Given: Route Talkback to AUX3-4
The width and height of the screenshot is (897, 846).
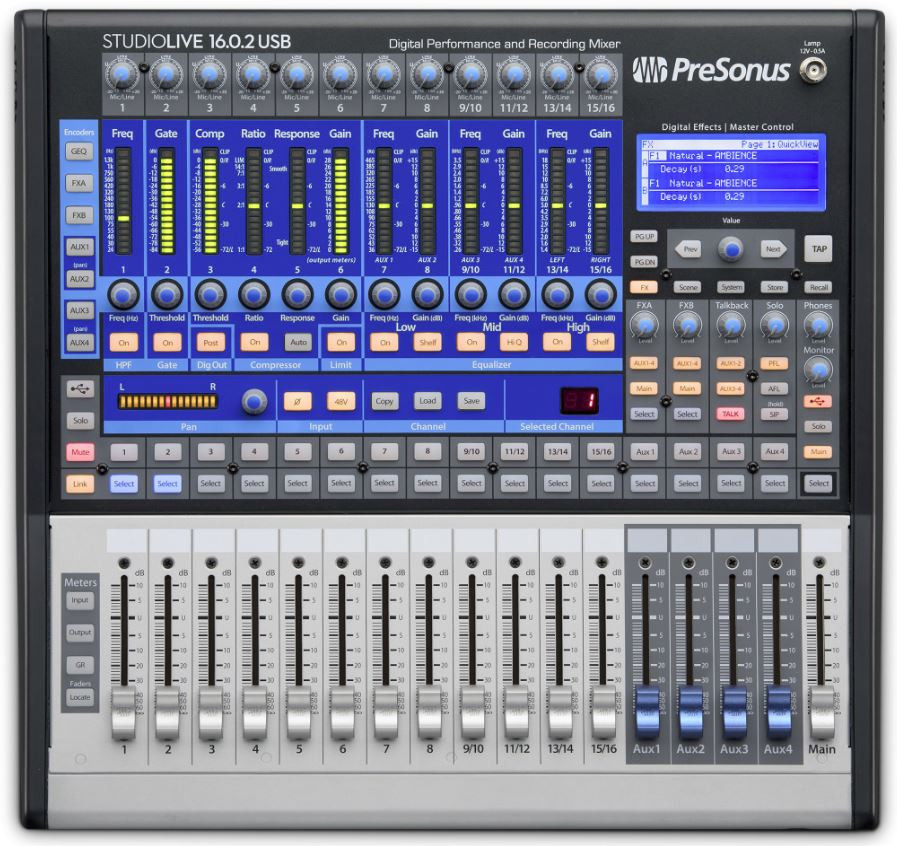Looking at the screenshot, I should coord(731,388).
